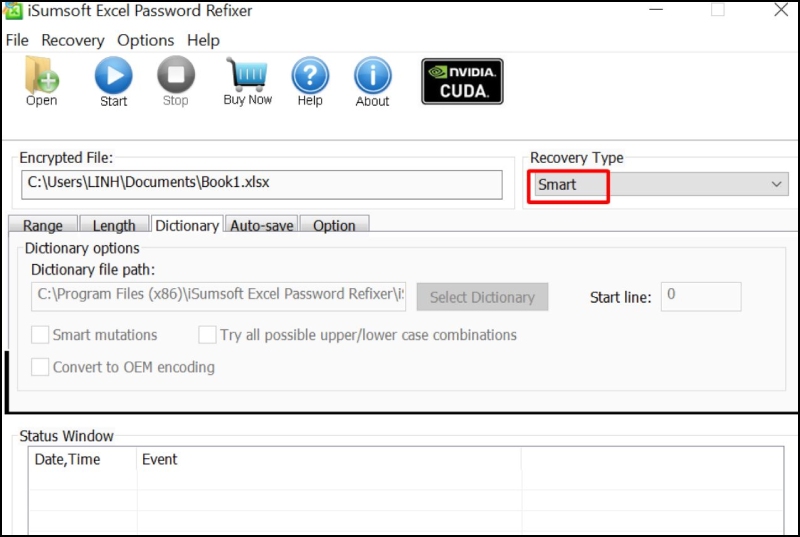Click the NVIDIA CUDA badge
The image size is (800, 537).
(462, 81)
